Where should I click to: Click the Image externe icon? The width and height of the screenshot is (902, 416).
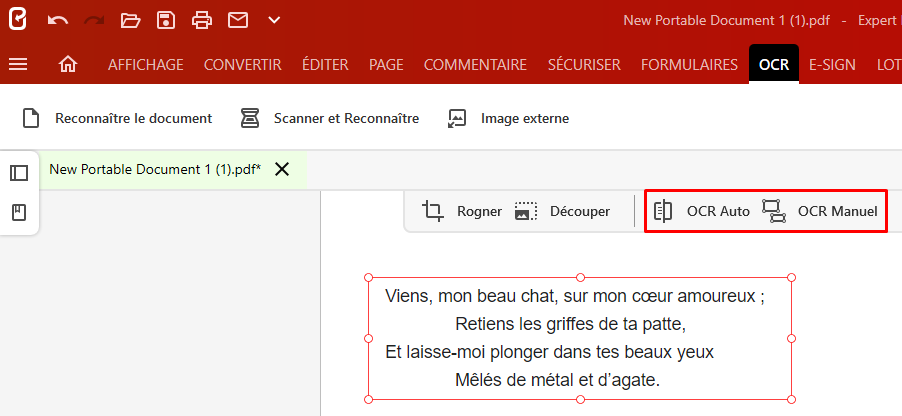[457, 118]
